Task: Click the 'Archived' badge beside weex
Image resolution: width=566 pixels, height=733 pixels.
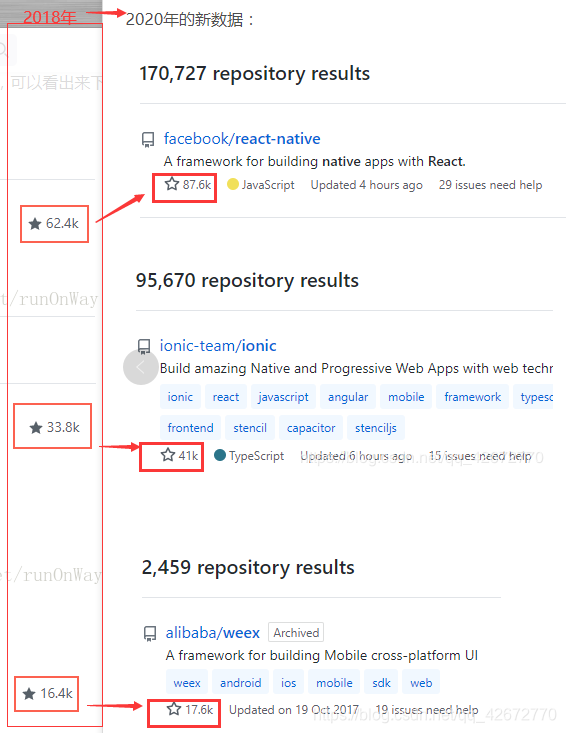Action: [296, 632]
